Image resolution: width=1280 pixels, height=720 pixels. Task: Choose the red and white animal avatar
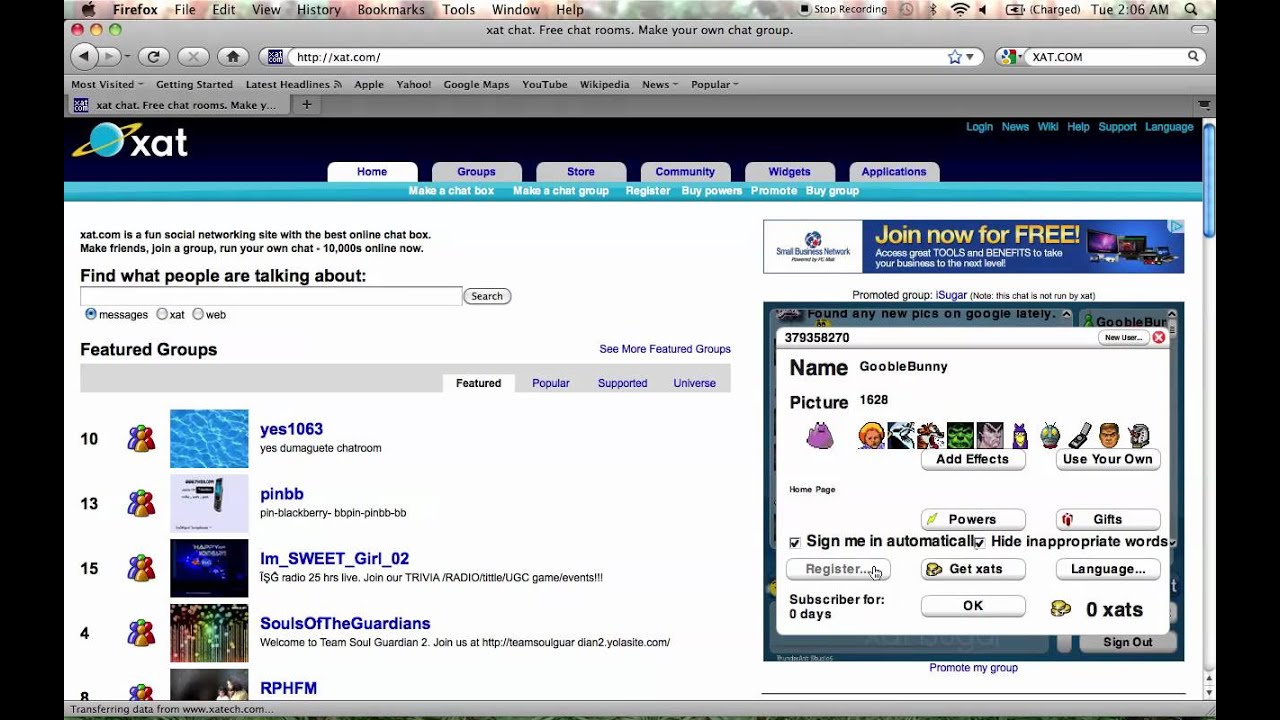(x=930, y=436)
